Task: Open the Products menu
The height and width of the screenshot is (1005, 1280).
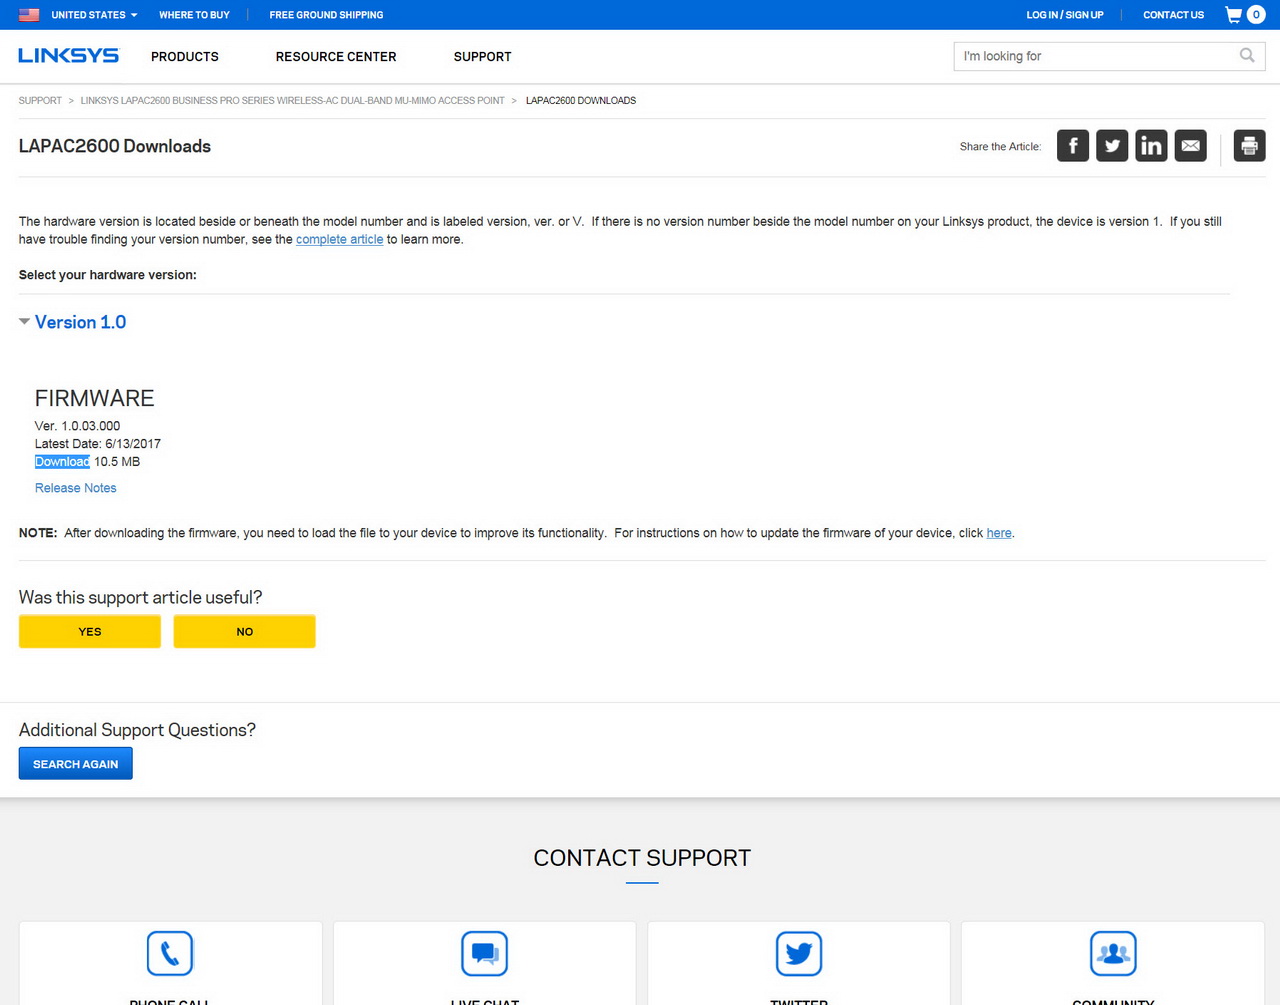Action: (x=185, y=57)
